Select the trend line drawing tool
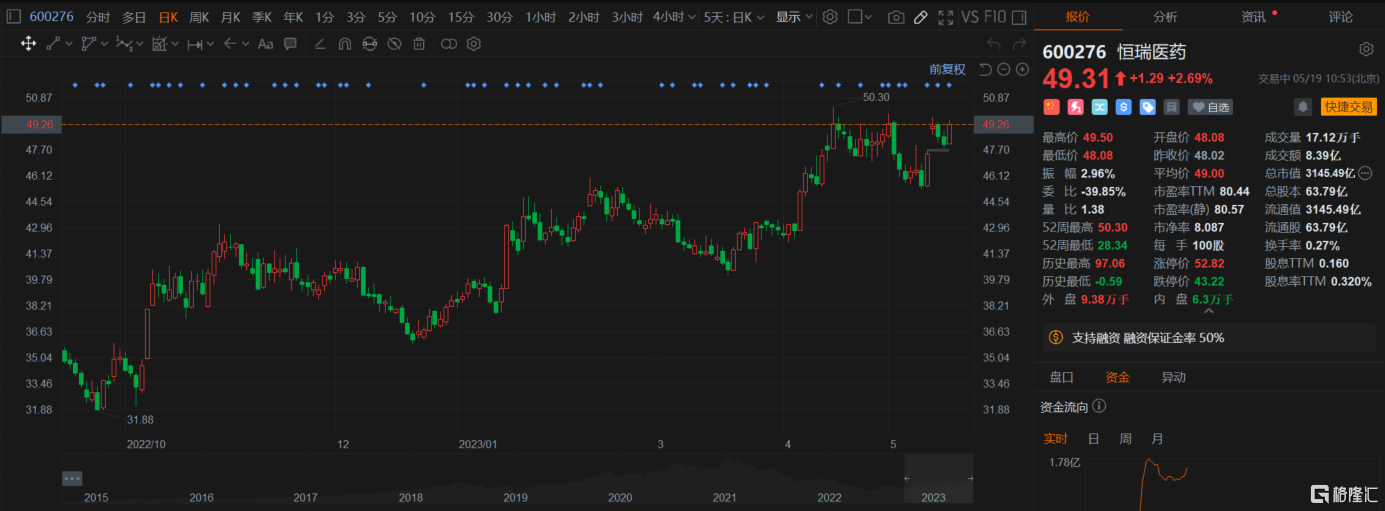Image resolution: width=1385 pixels, height=511 pixels. 53,43
